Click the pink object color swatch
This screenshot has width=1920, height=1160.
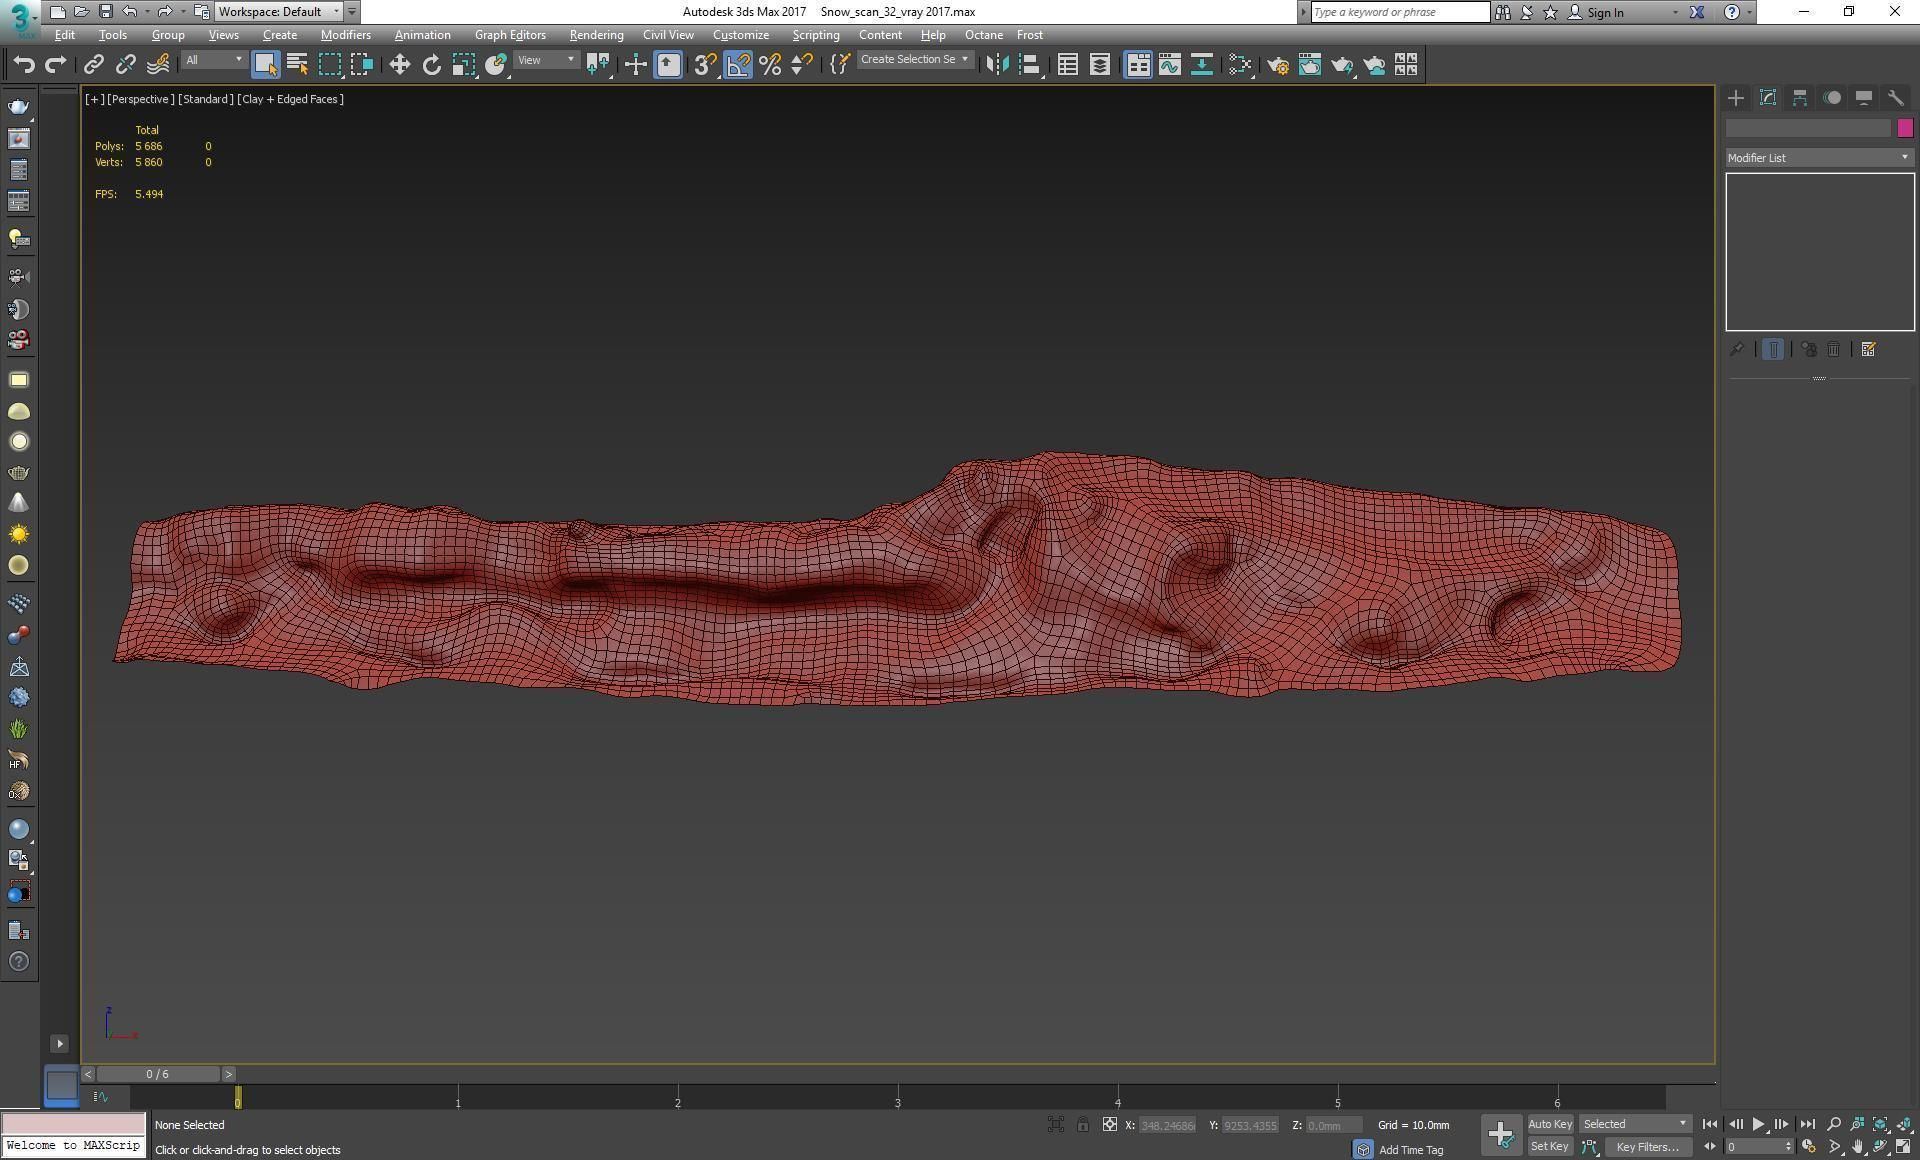pyautogui.click(x=1904, y=128)
